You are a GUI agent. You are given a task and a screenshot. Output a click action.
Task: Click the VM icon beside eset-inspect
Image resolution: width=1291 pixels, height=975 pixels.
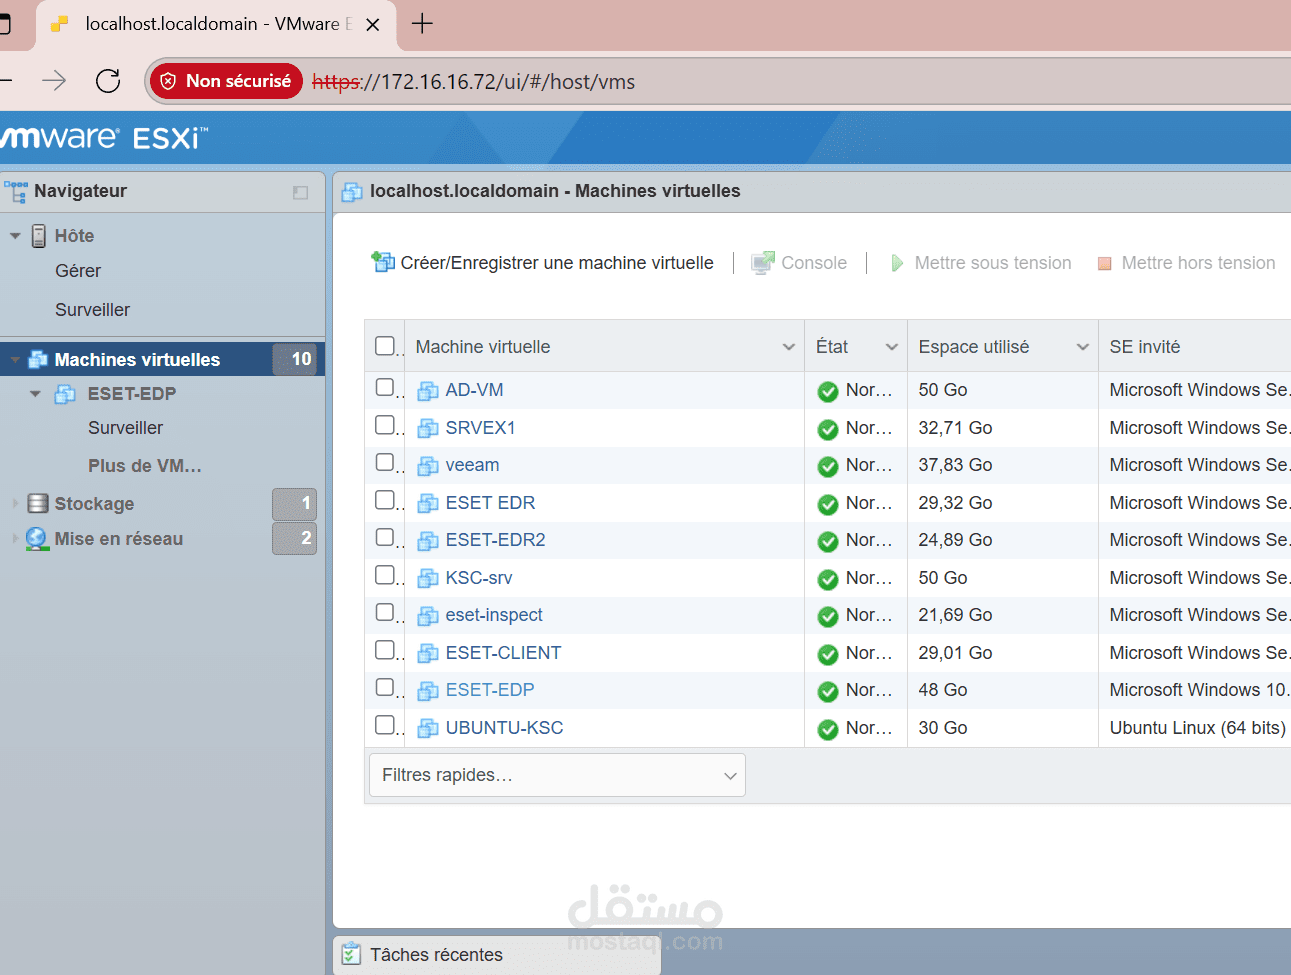click(x=428, y=616)
